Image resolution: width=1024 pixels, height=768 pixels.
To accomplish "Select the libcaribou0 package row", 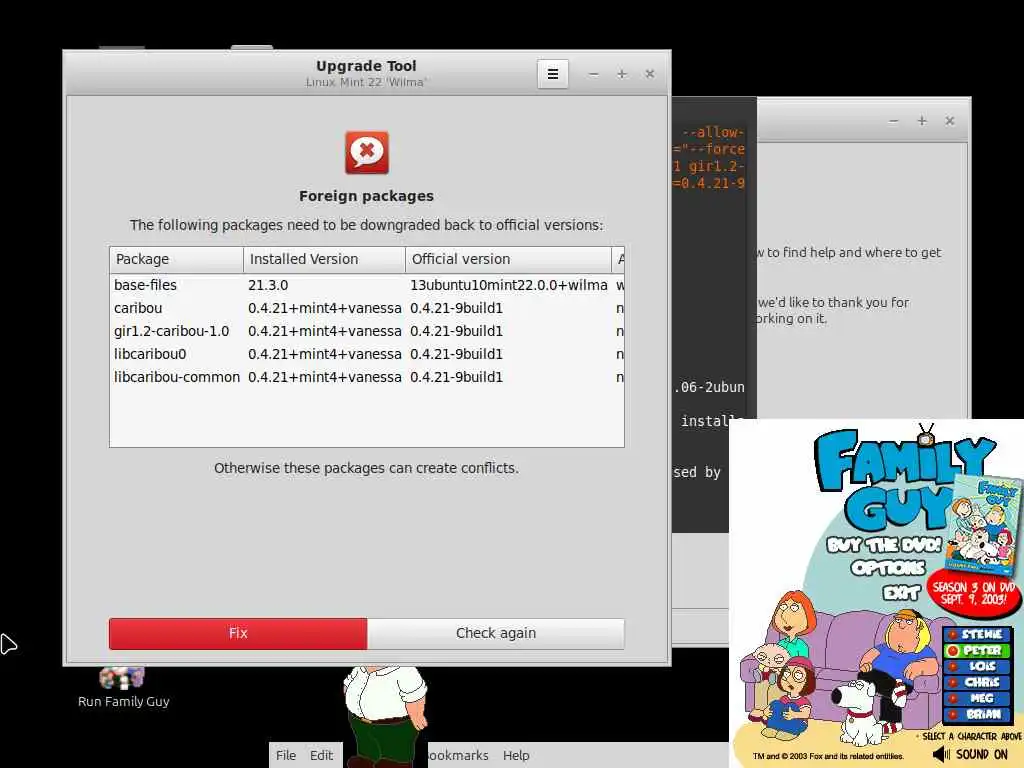I will 366,354.
